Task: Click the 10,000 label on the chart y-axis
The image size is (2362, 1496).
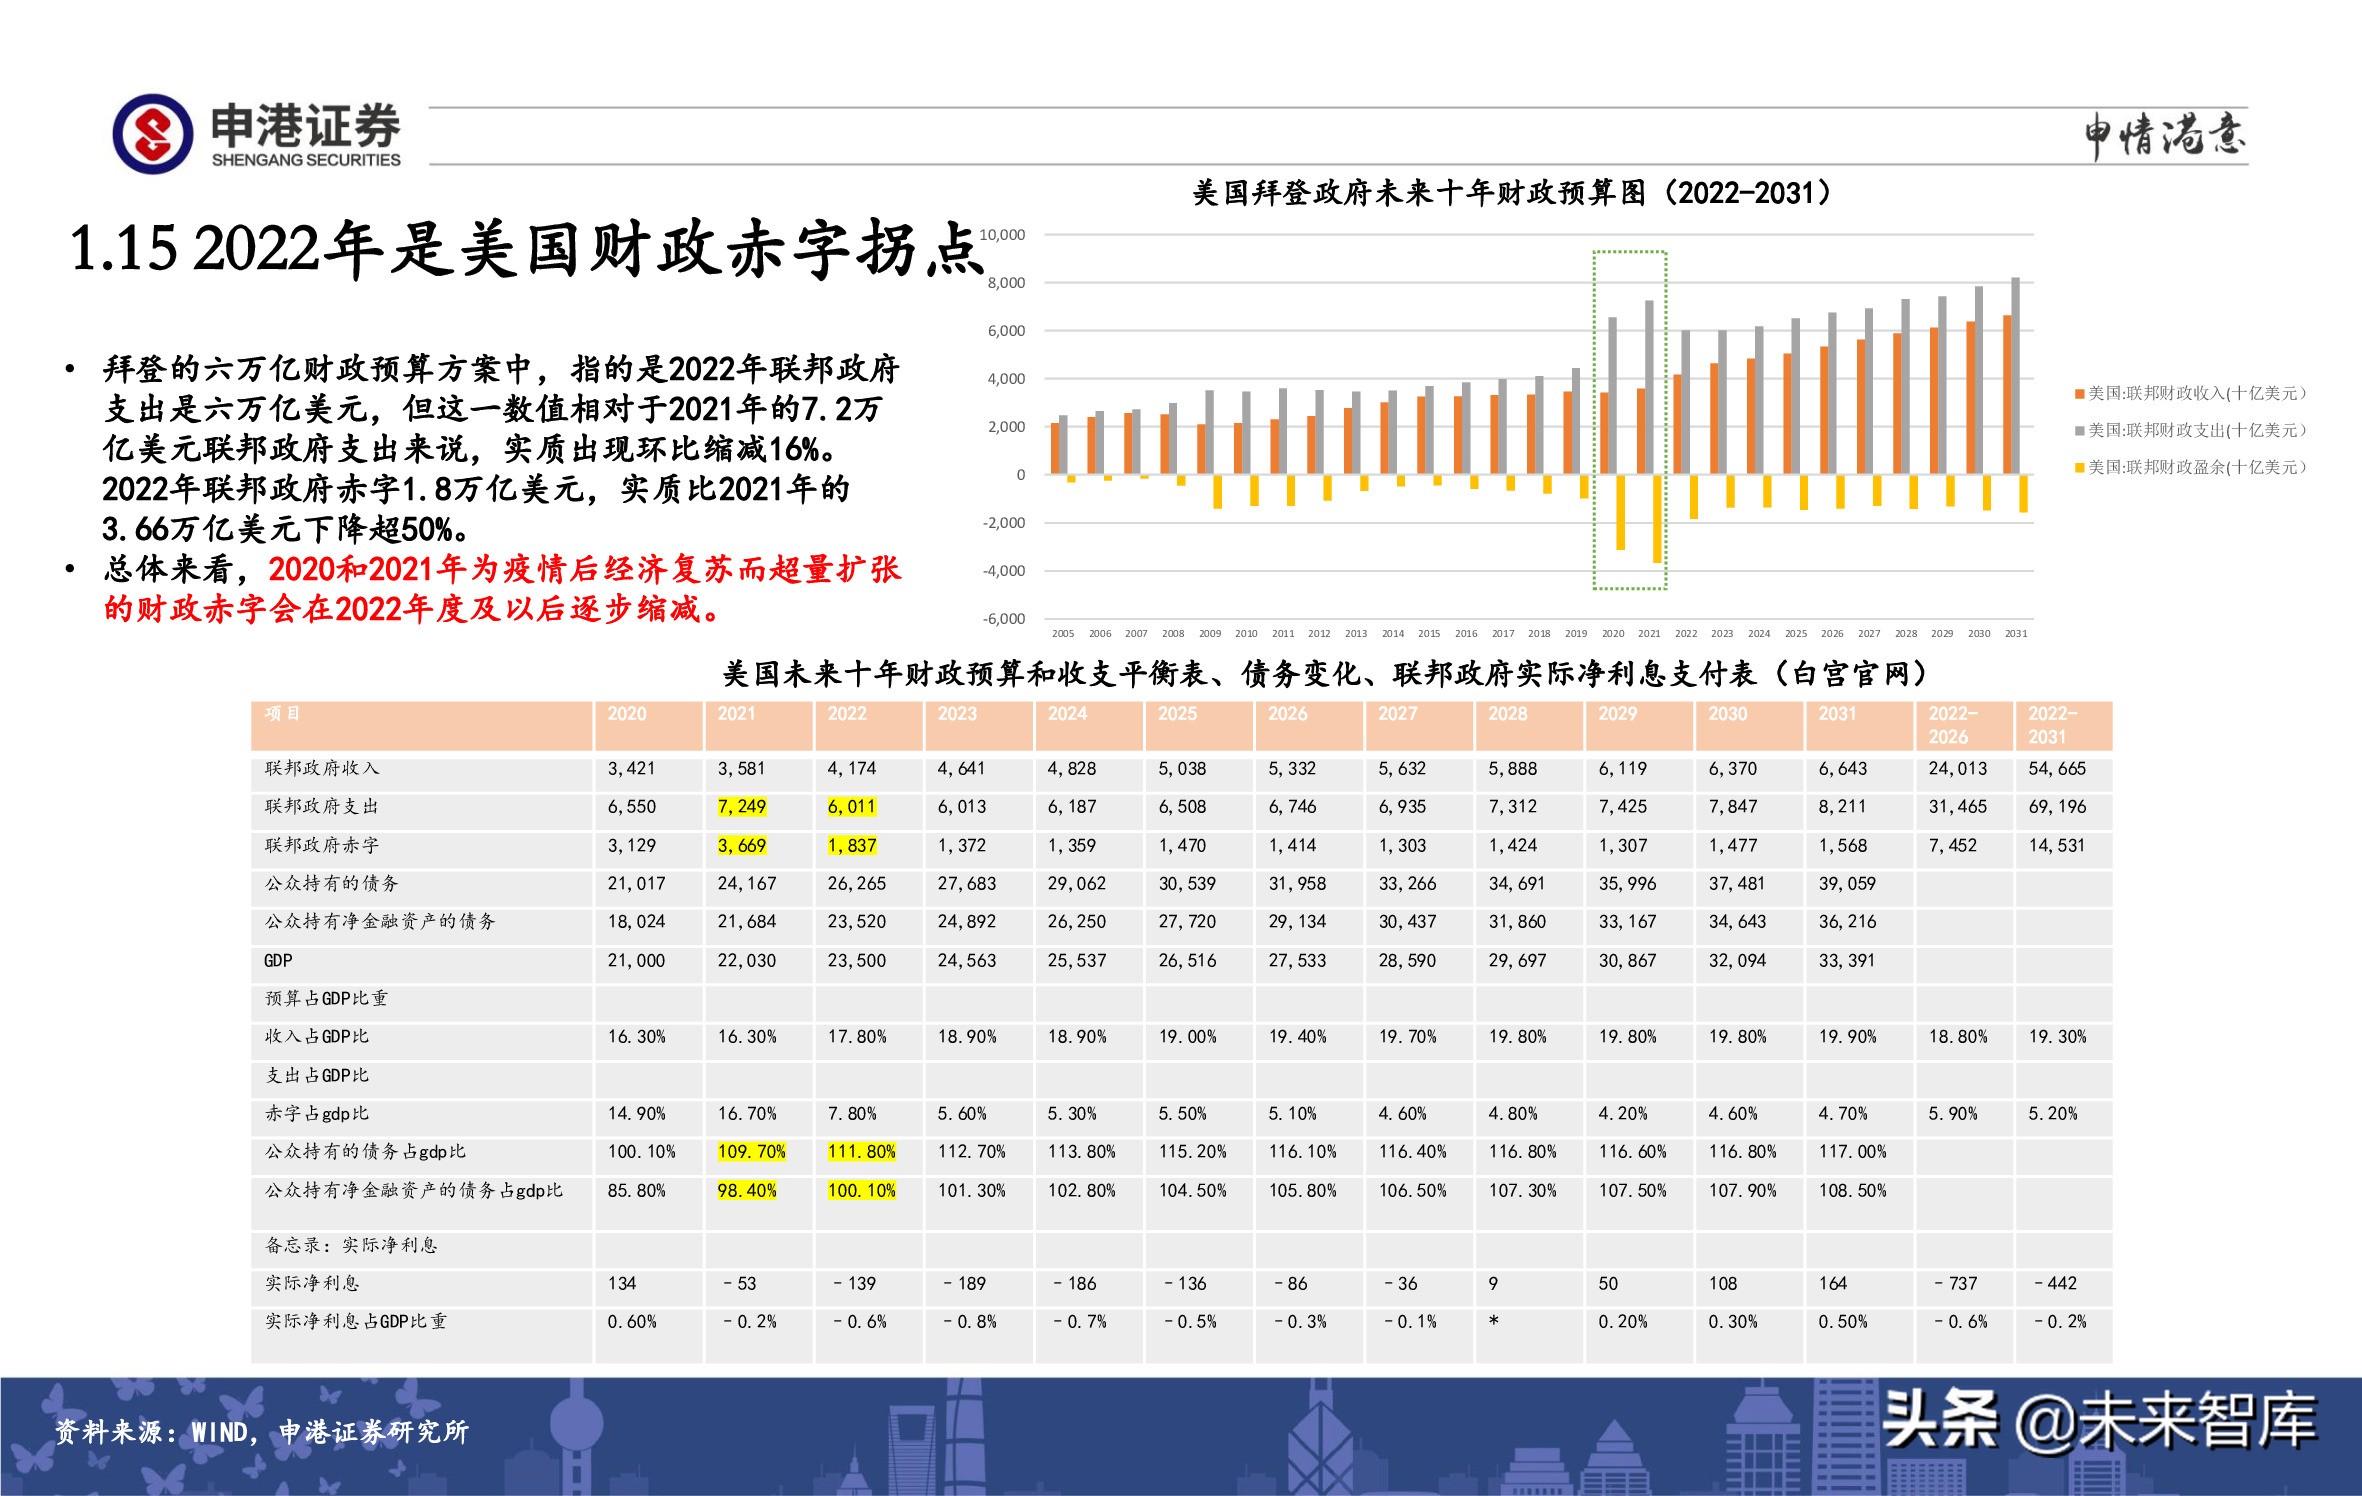Action: (1002, 235)
